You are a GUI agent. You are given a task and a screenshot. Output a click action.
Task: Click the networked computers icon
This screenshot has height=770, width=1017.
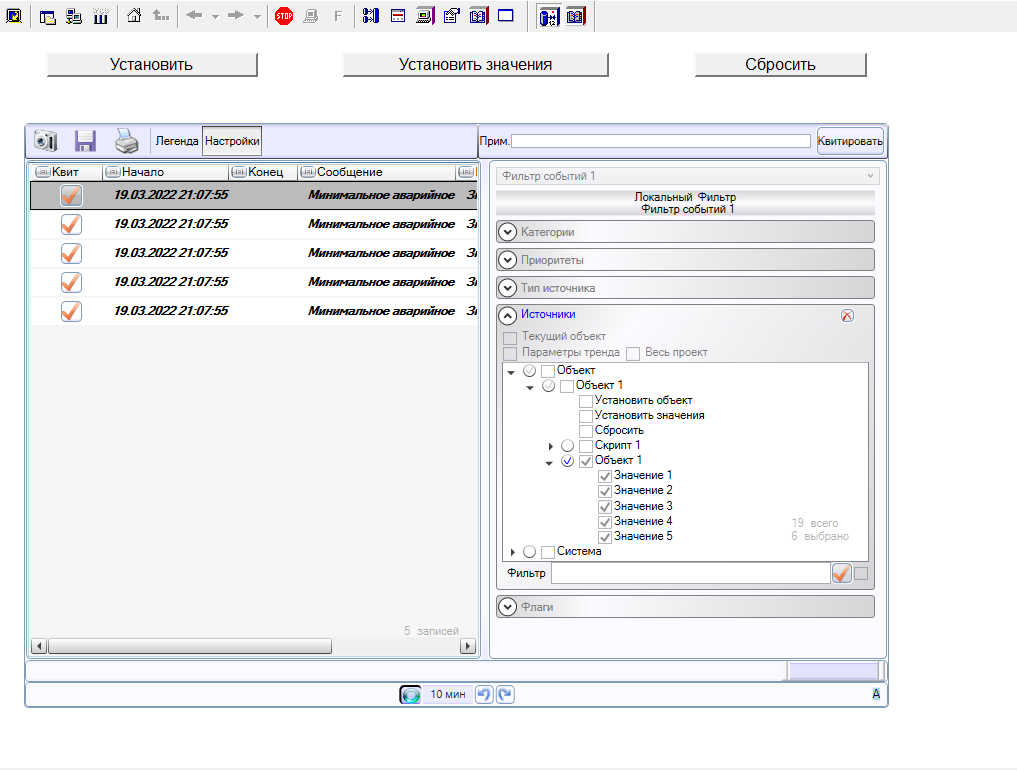(74, 16)
